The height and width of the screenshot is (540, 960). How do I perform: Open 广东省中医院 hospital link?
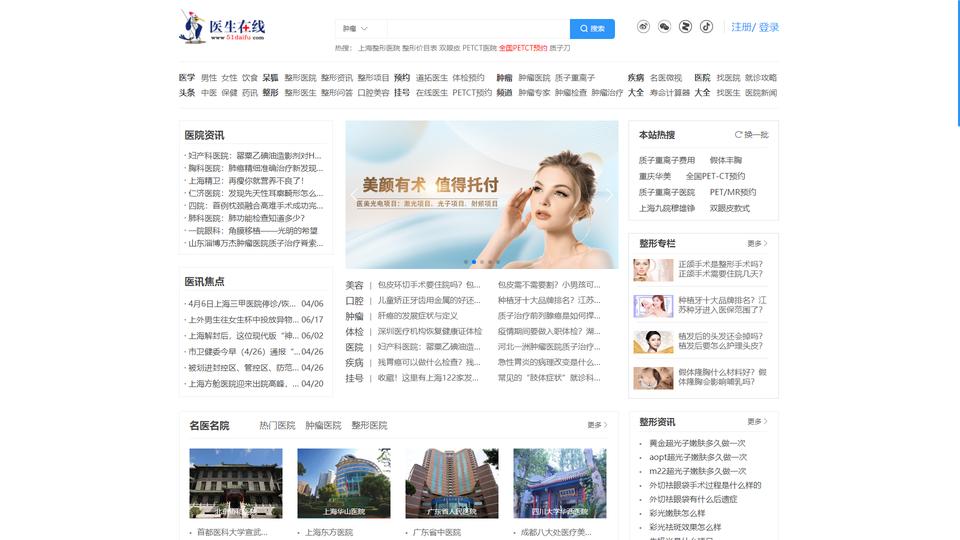[x=437, y=533]
